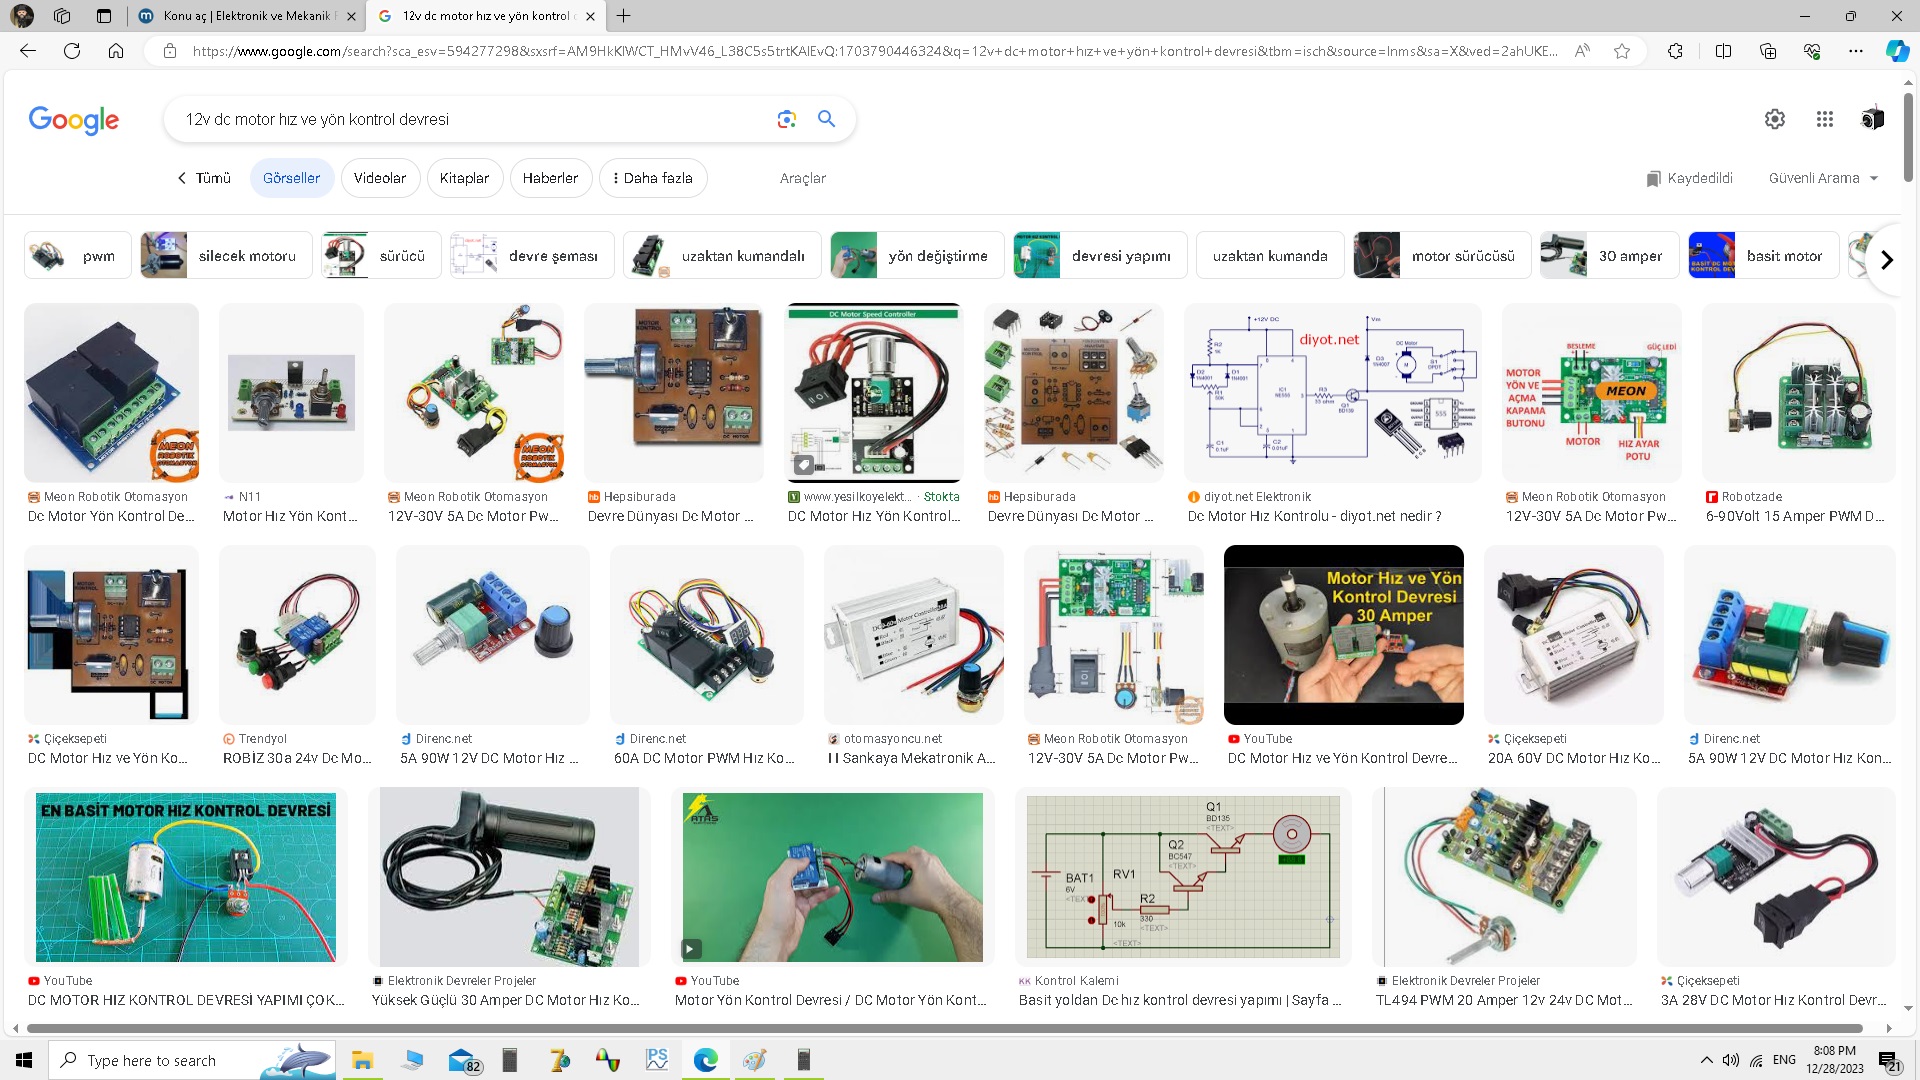This screenshot has width=1920, height=1080.
Task: Open Google quick settings gear
Action: [1774, 119]
